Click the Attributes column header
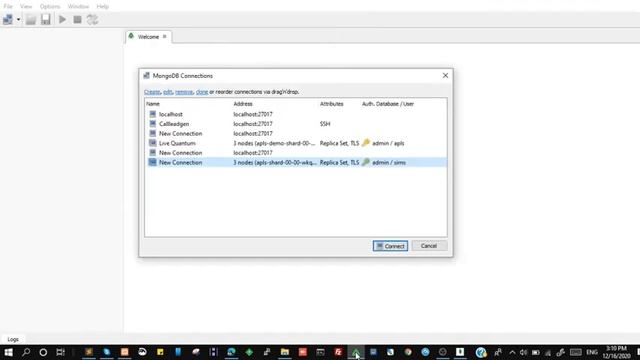This screenshot has height=360, width=640. pyautogui.click(x=331, y=104)
